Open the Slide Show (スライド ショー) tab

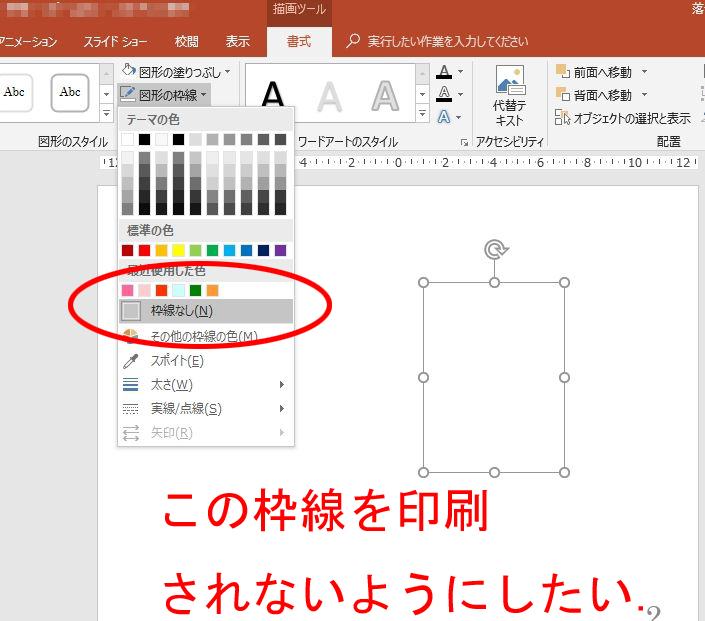point(116,41)
